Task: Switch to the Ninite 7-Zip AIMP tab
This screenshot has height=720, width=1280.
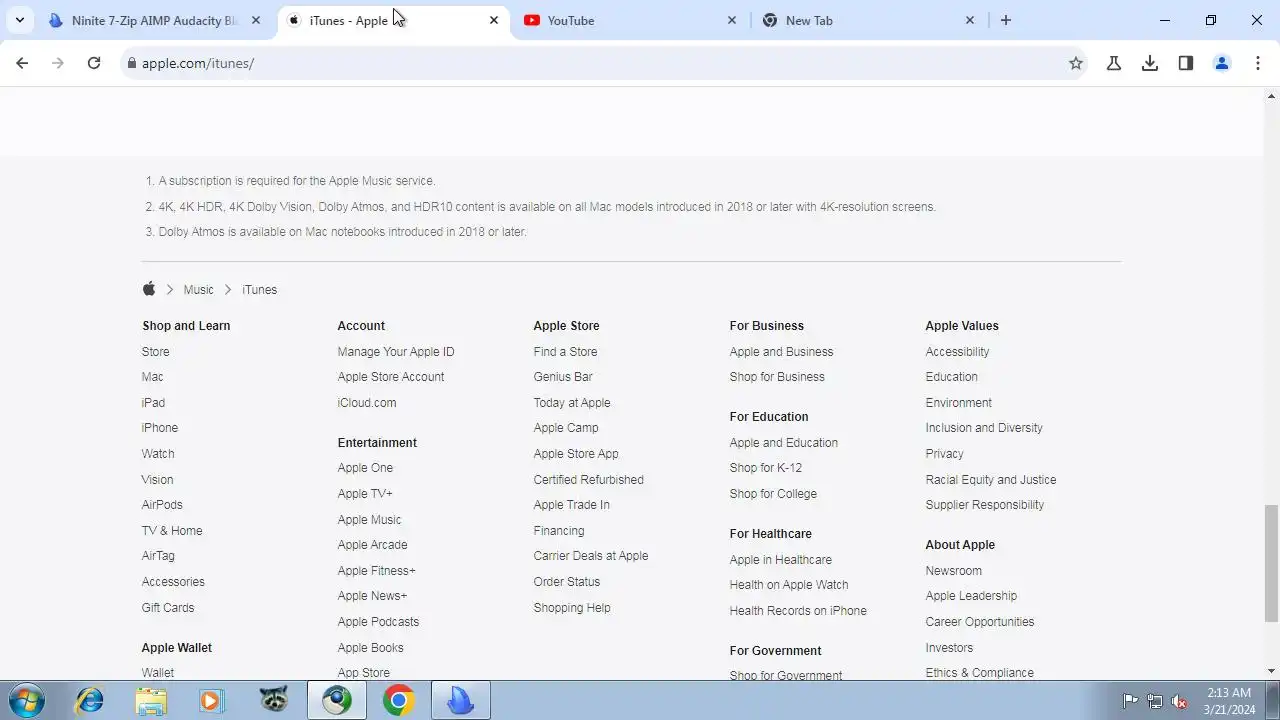Action: point(155,20)
